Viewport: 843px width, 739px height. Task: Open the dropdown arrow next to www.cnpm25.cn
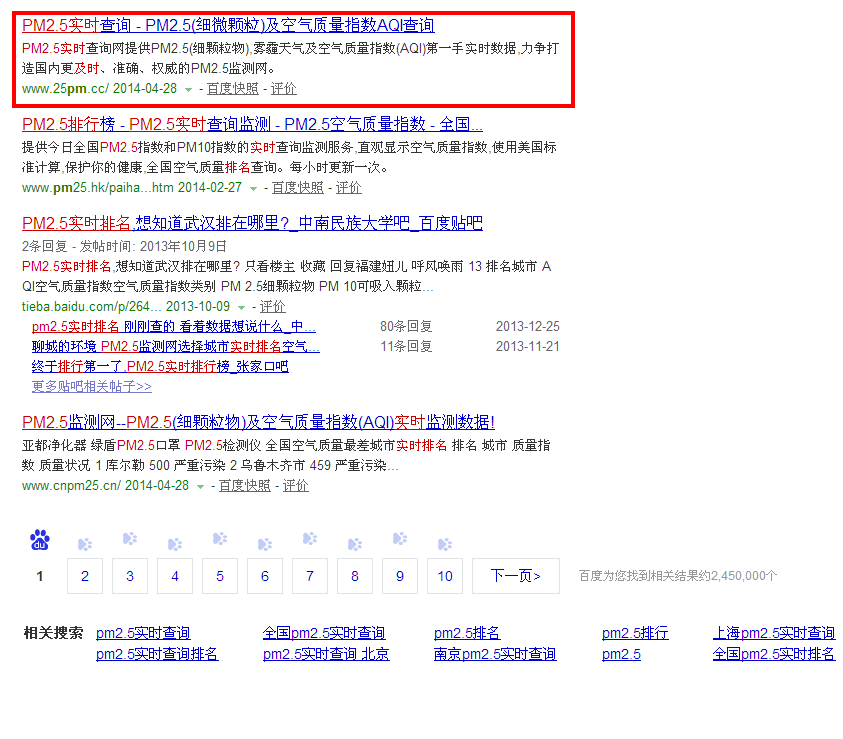[x=200, y=486]
